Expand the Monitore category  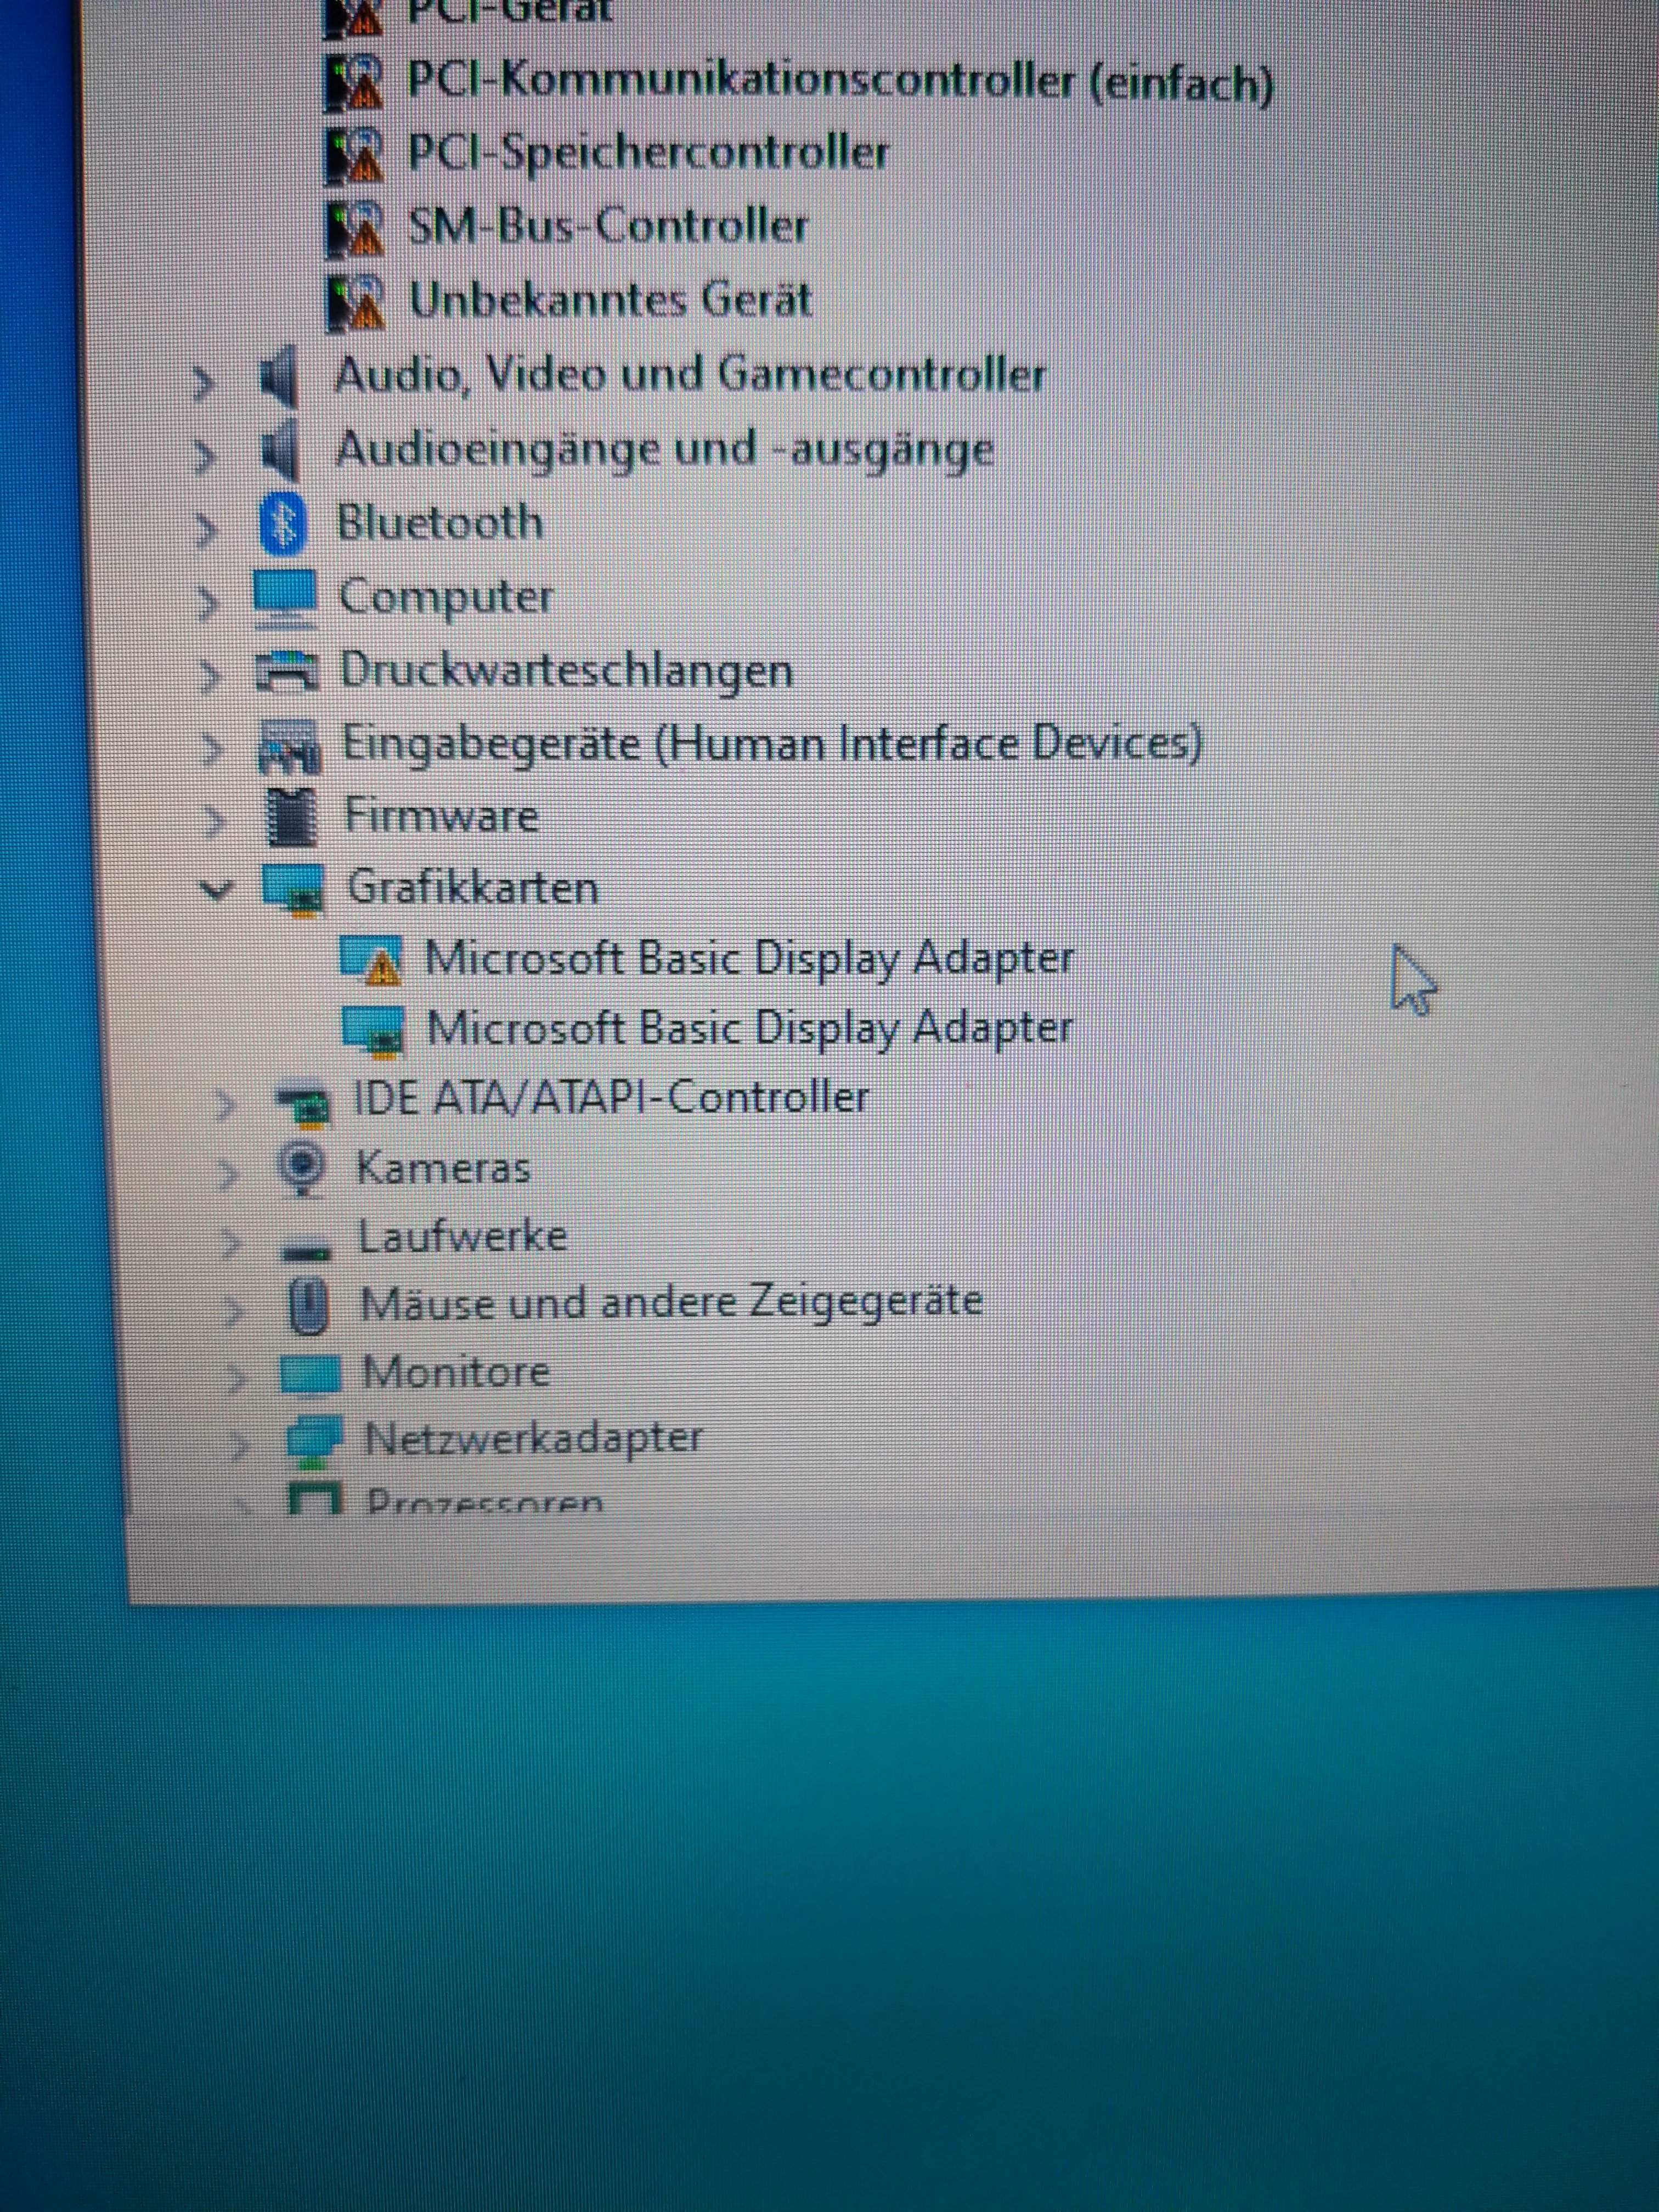(236, 1378)
